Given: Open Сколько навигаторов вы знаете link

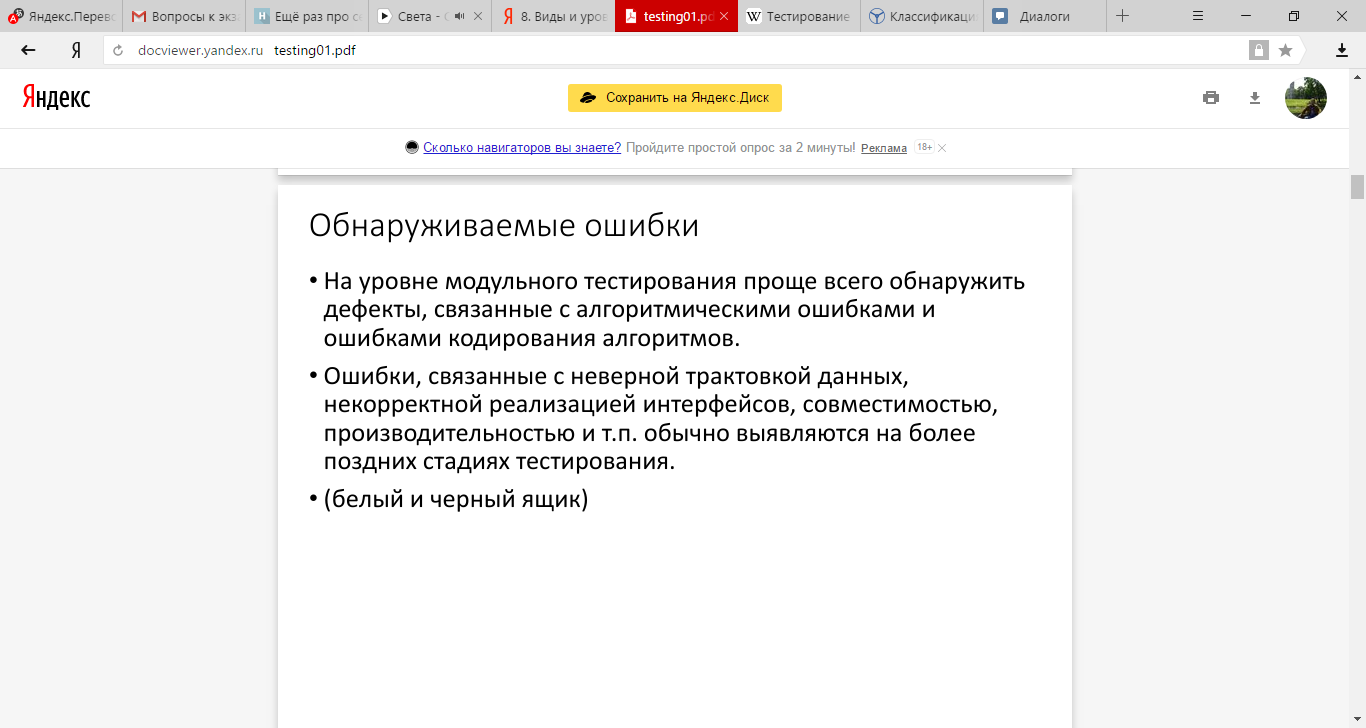Looking at the screenshot, I should coord(522,148).
